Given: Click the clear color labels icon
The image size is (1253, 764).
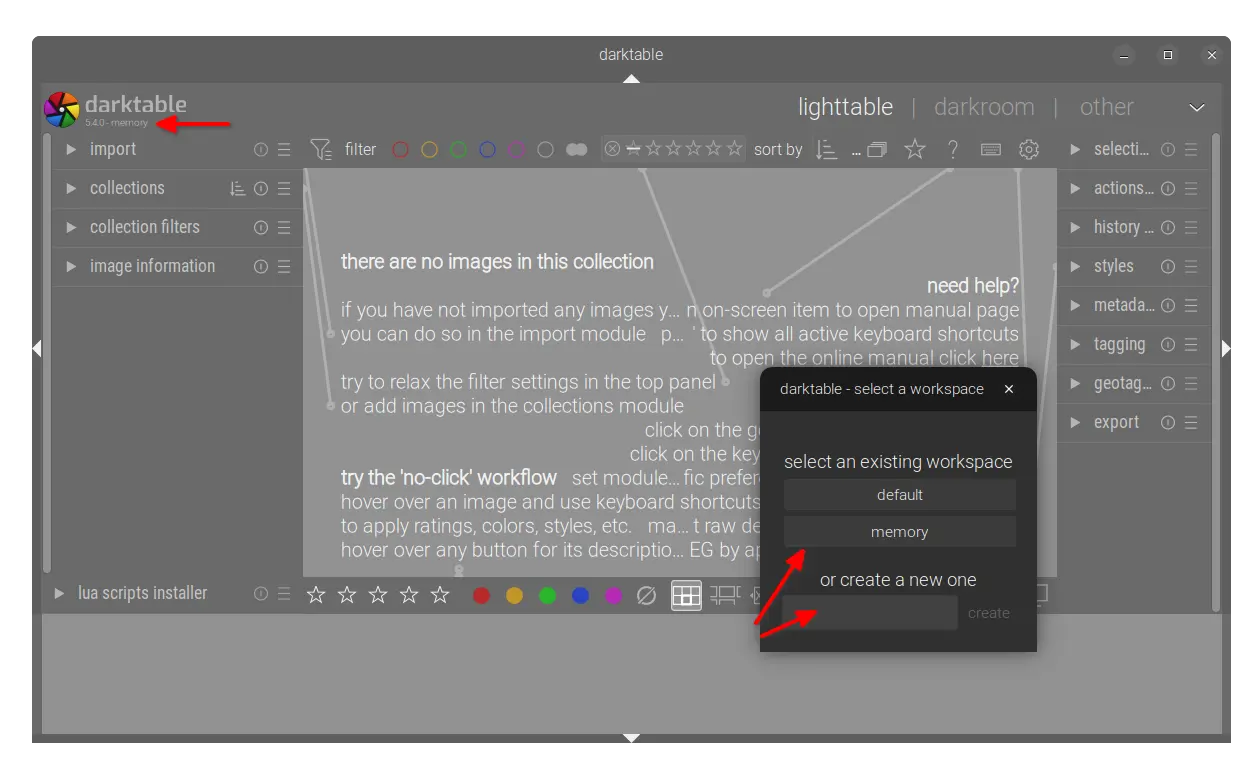Looking at the screenshot, I should tap(647, 596).
